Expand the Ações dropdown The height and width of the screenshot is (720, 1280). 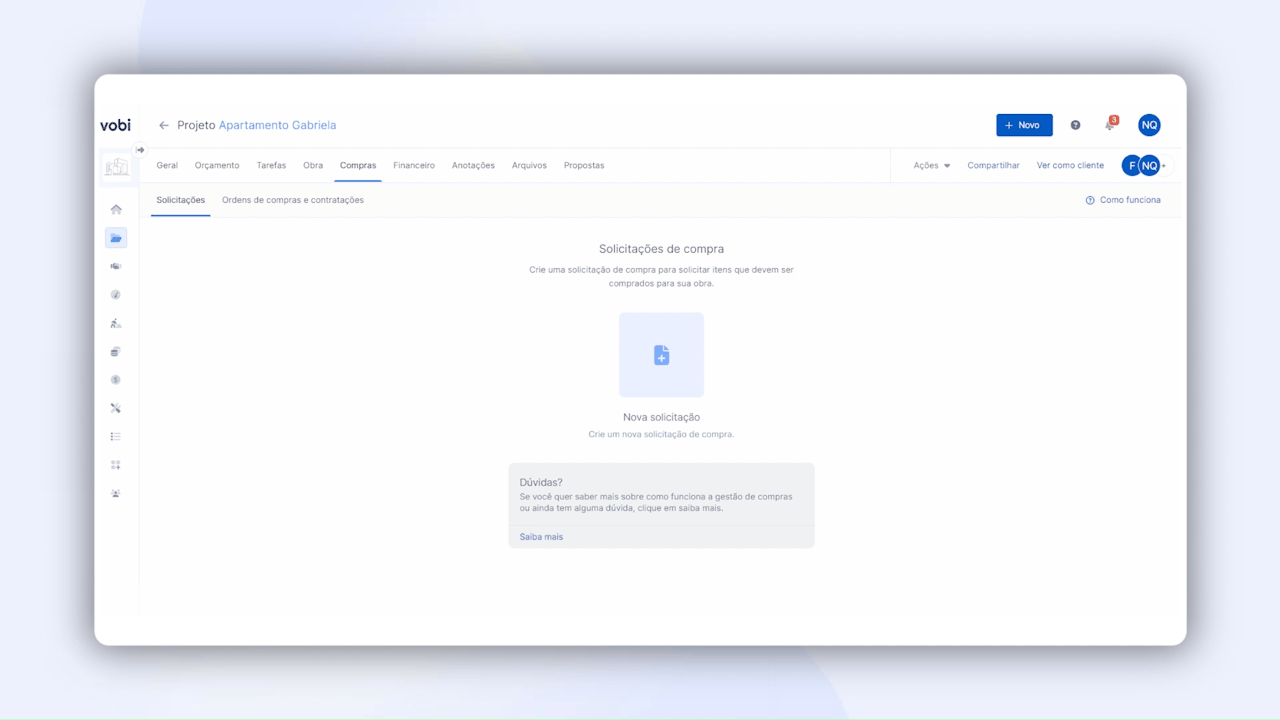(932, 165)
